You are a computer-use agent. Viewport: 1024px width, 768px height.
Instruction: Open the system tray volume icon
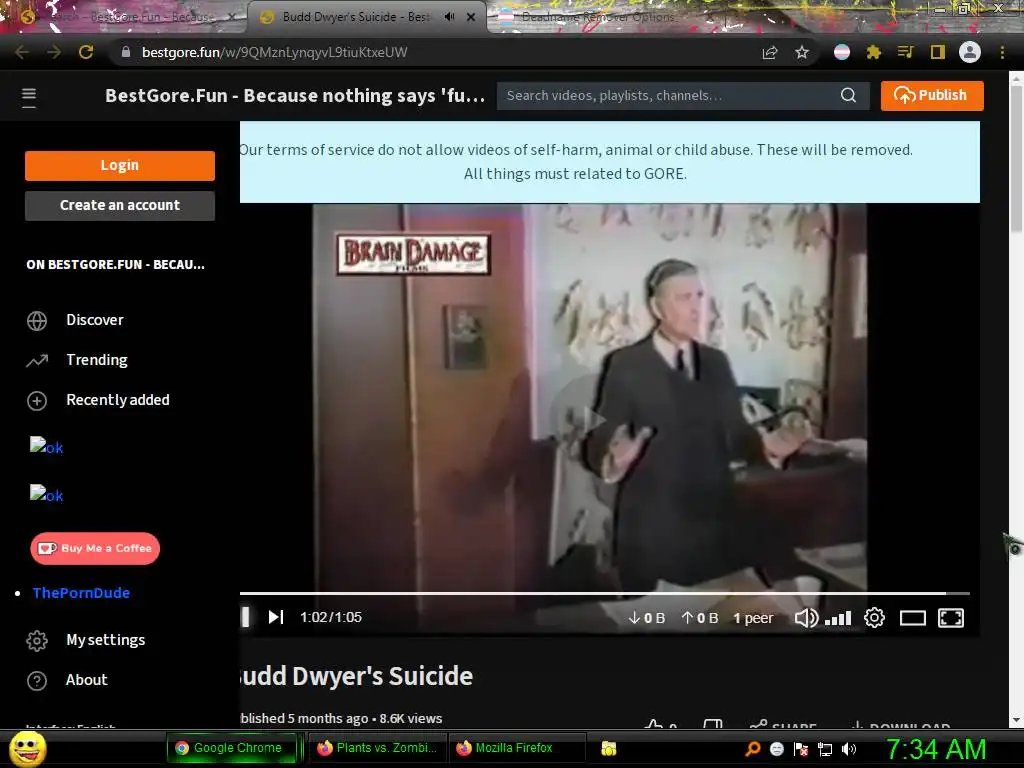(849, 749)
